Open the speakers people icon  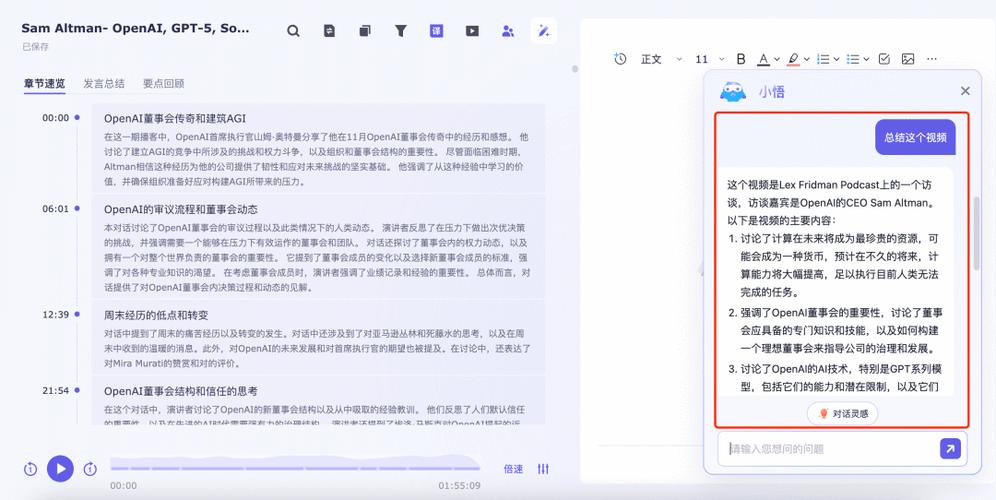coord(508,30)
